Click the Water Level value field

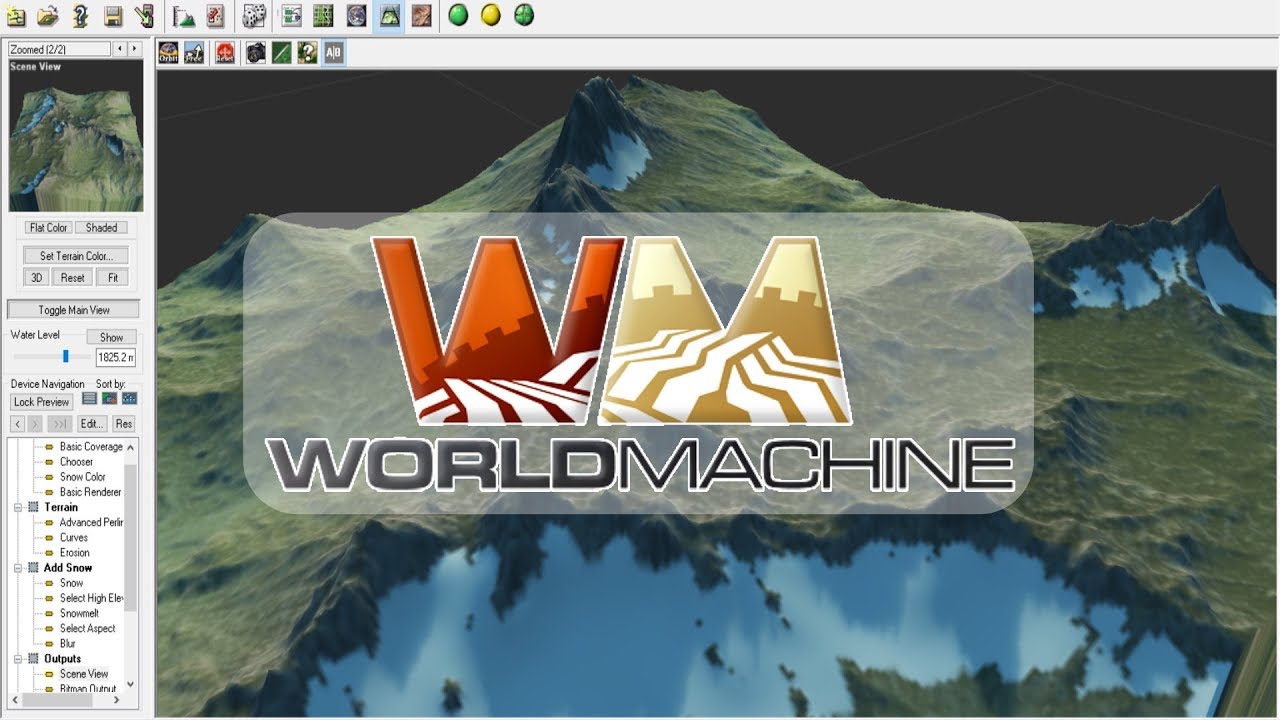[x=116, y=357]
